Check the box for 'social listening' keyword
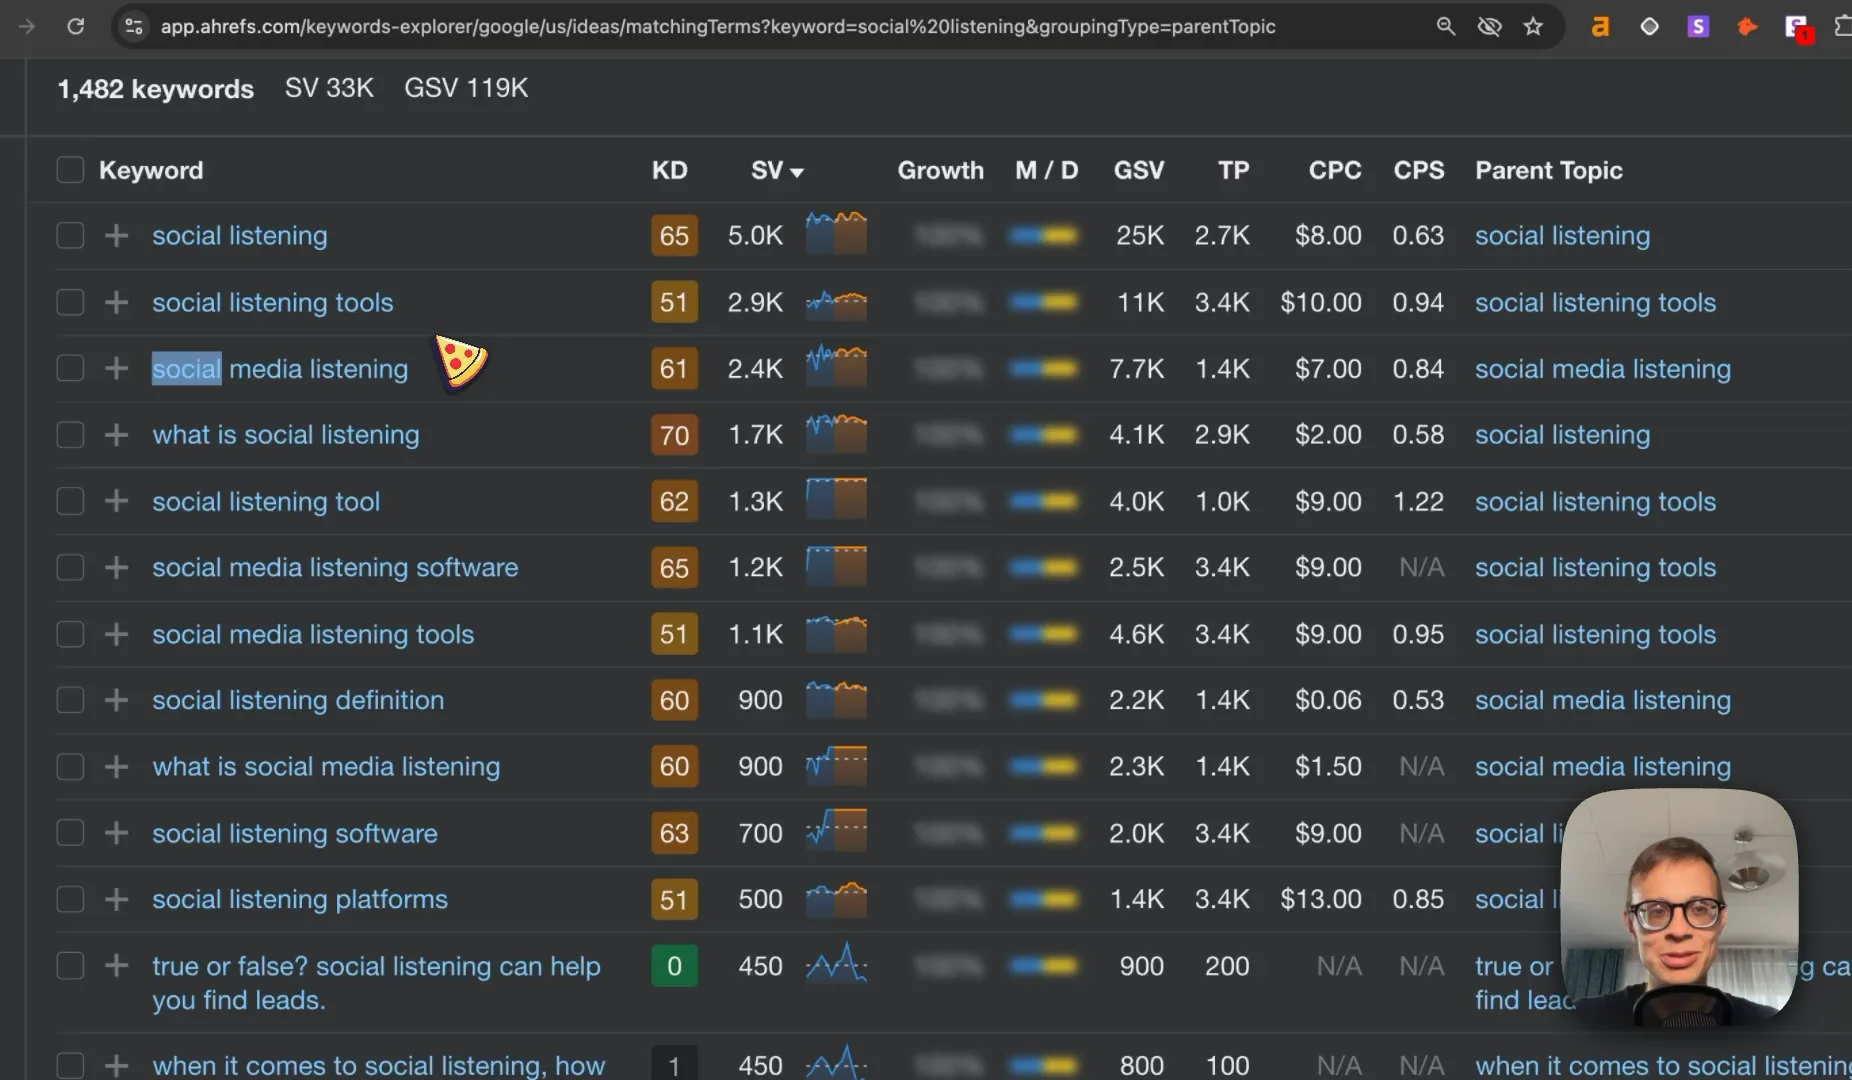The width and height of the screenshot is (1852, 1080). pyautogui.click(x=70, y=236)
